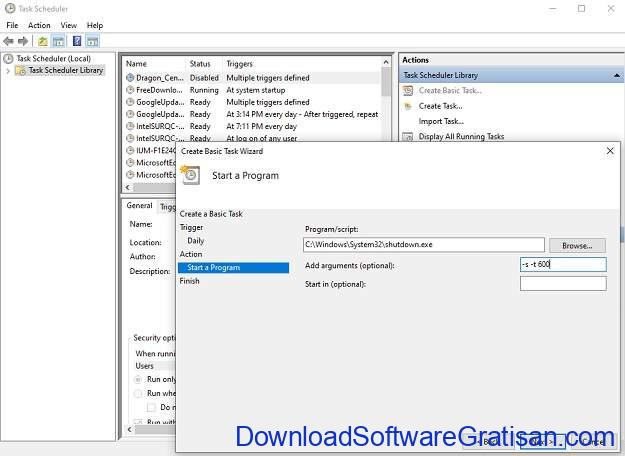Click Display All Running Tasks action
This screenshot has width=625, height=456.
tap(461, 137)
